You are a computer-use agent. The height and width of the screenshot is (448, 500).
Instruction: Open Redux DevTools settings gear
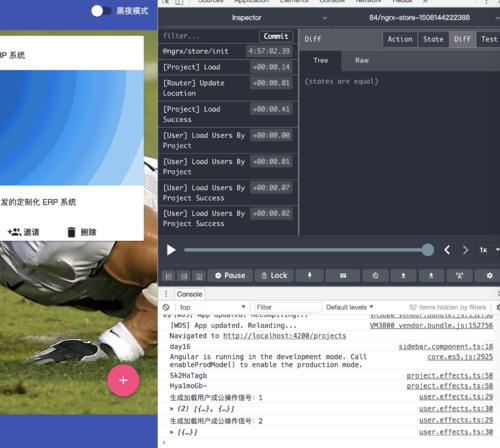pyautogui.click(x=489, y=276)
